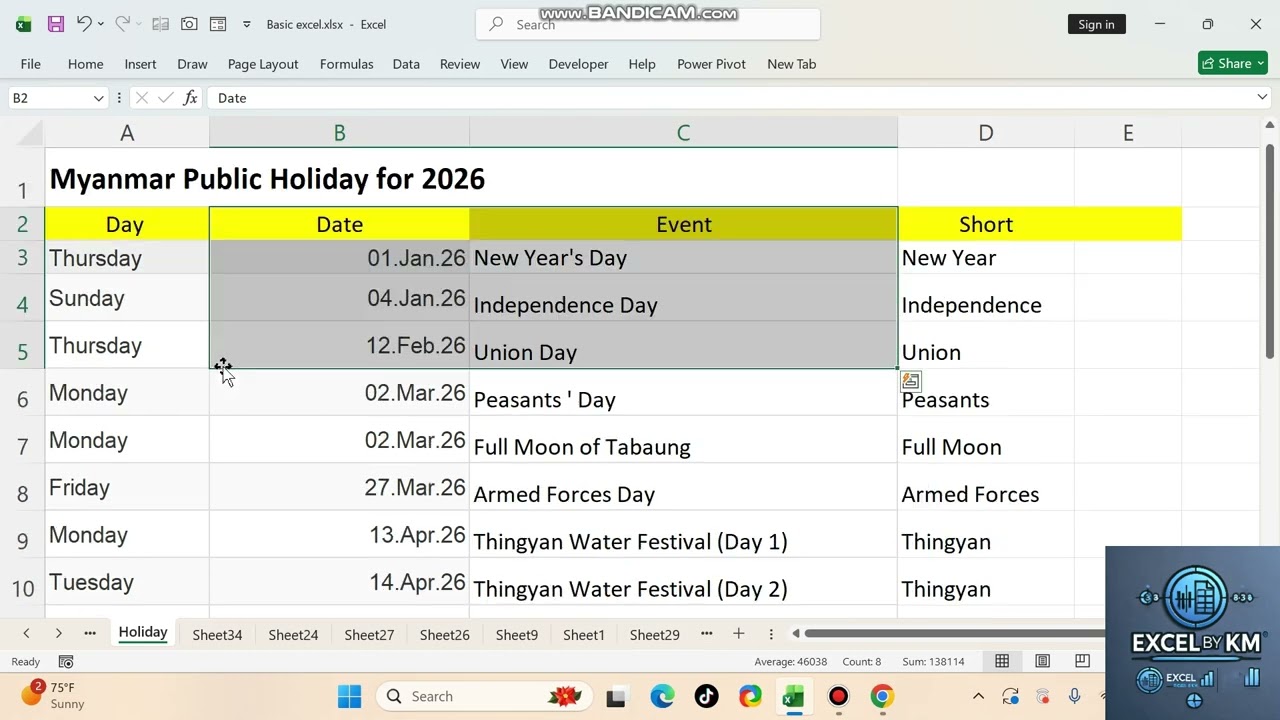Click the macro recording icon in status bar
This screenshot has height=720, width=1280.
click(66, 662)
